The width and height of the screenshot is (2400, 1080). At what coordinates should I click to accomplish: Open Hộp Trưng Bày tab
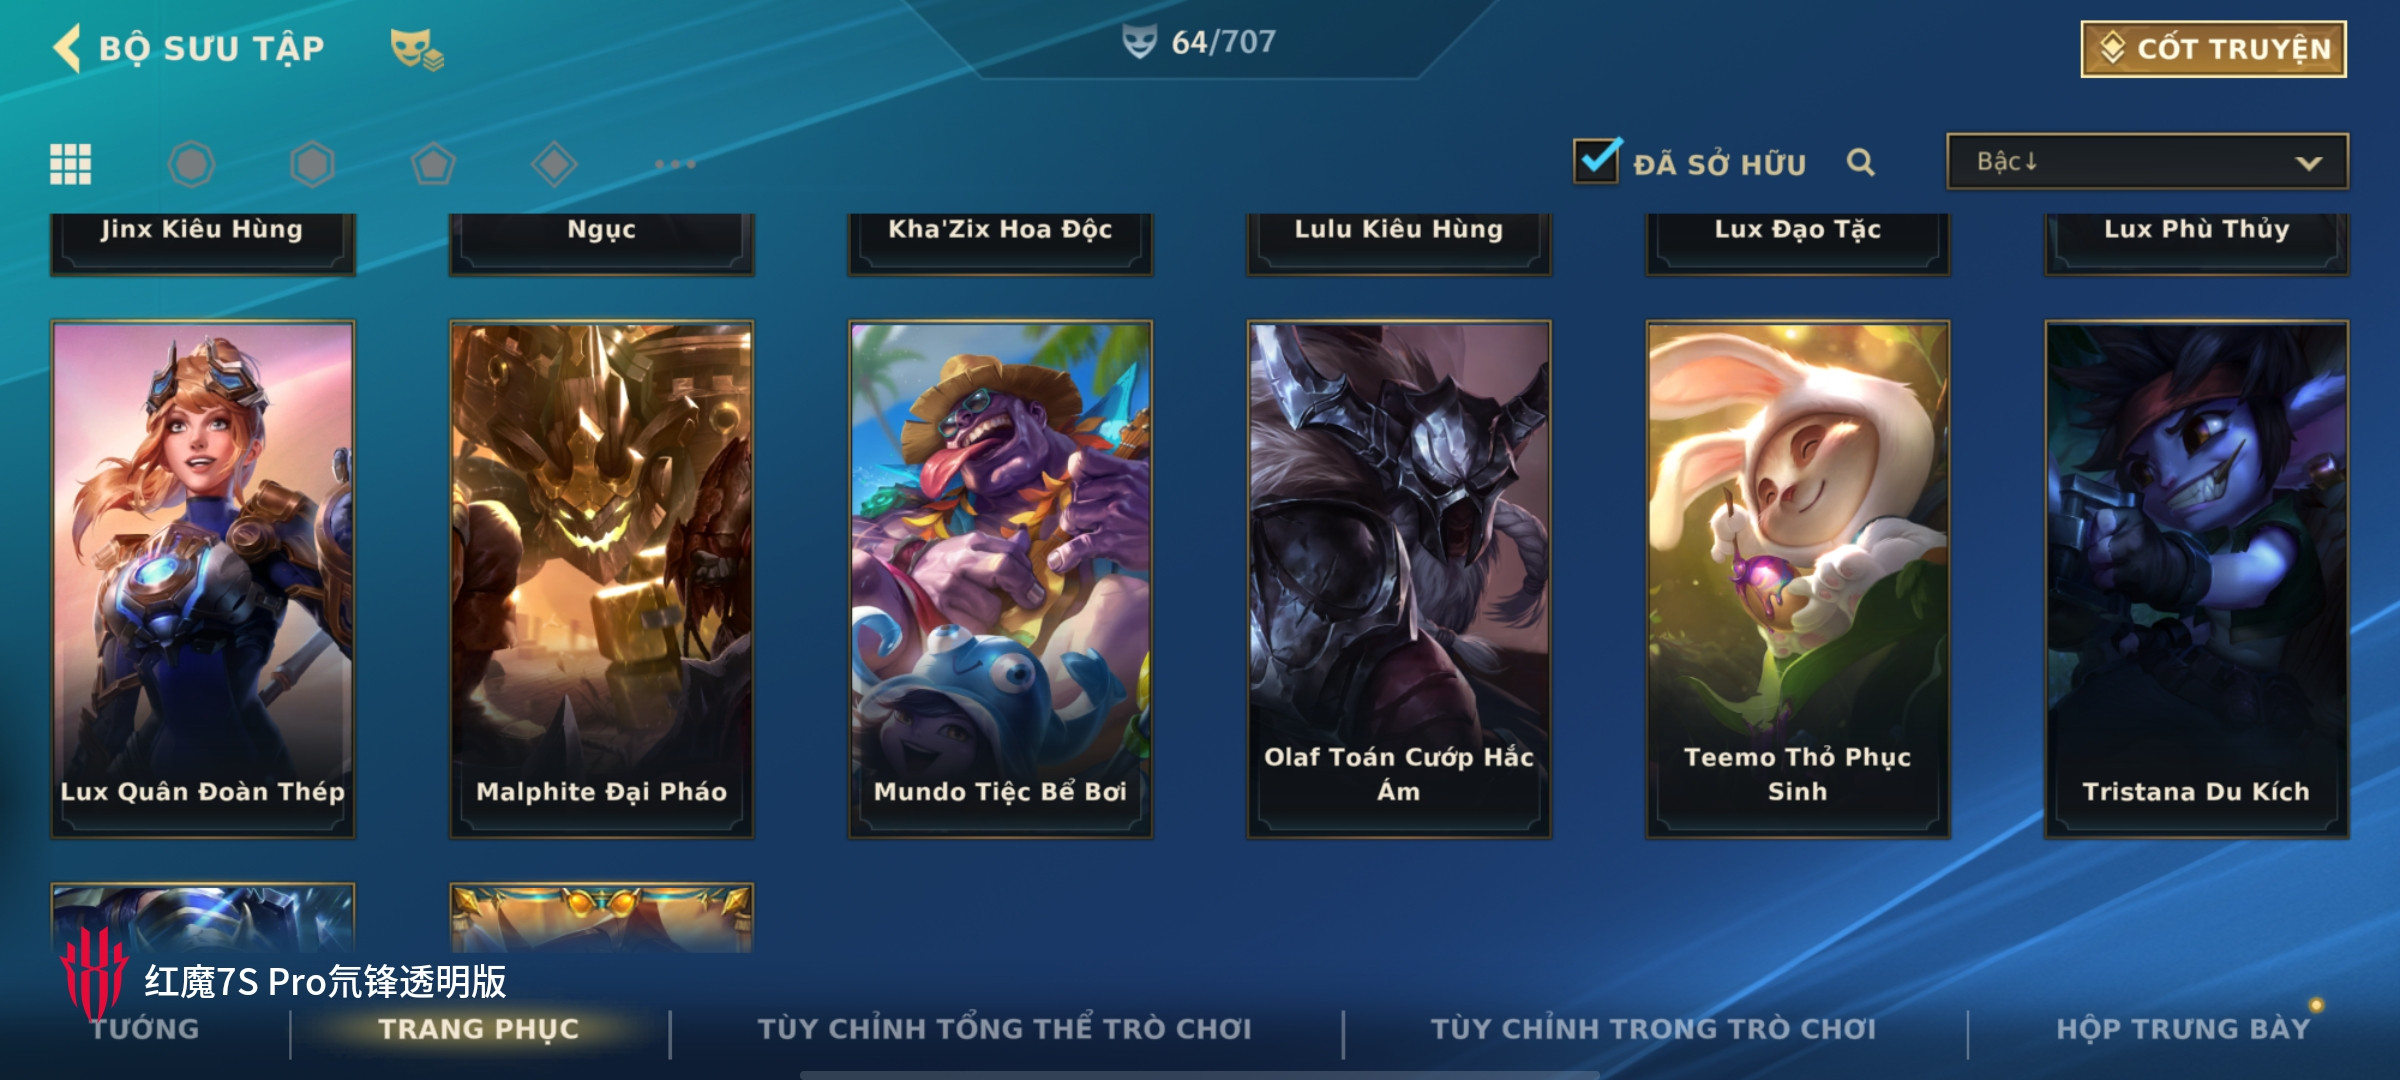[x=2183, y=1028]
